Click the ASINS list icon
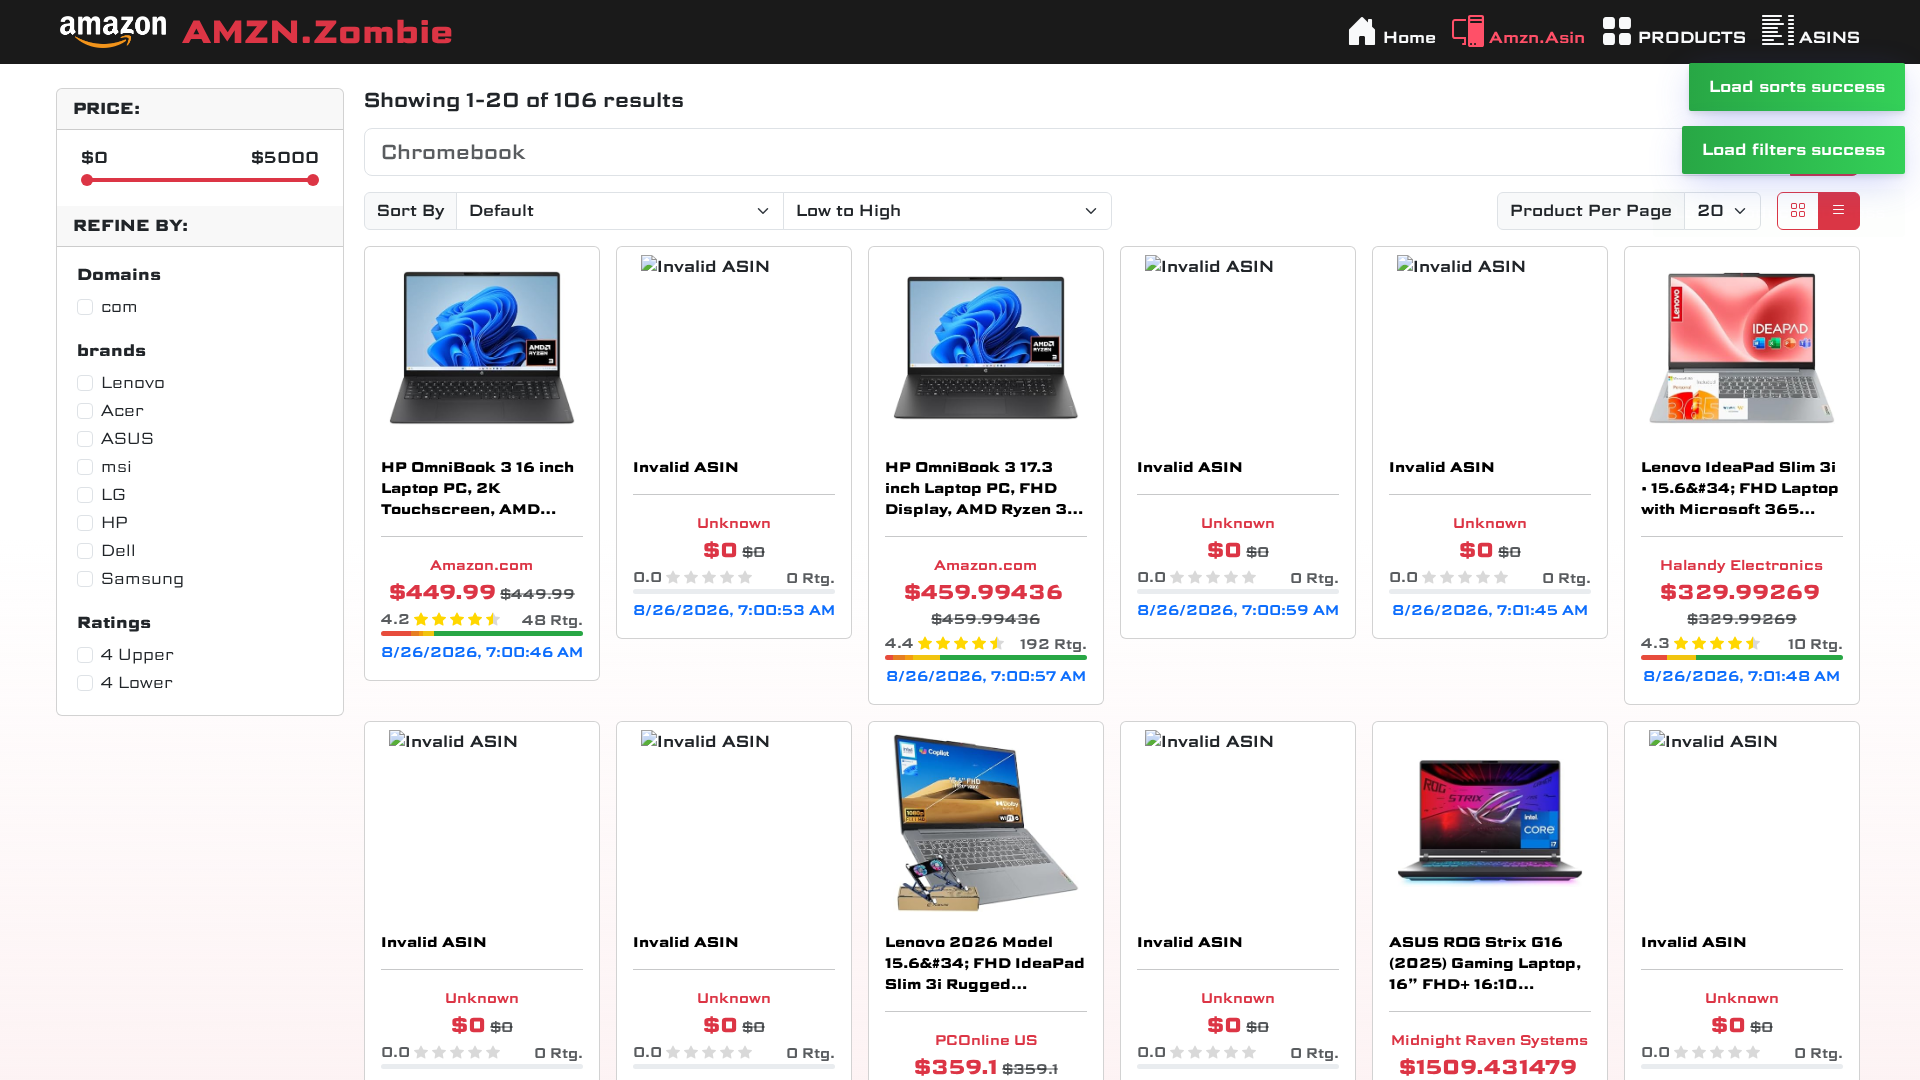The image size is (1920, 1080). (1777, 31)
